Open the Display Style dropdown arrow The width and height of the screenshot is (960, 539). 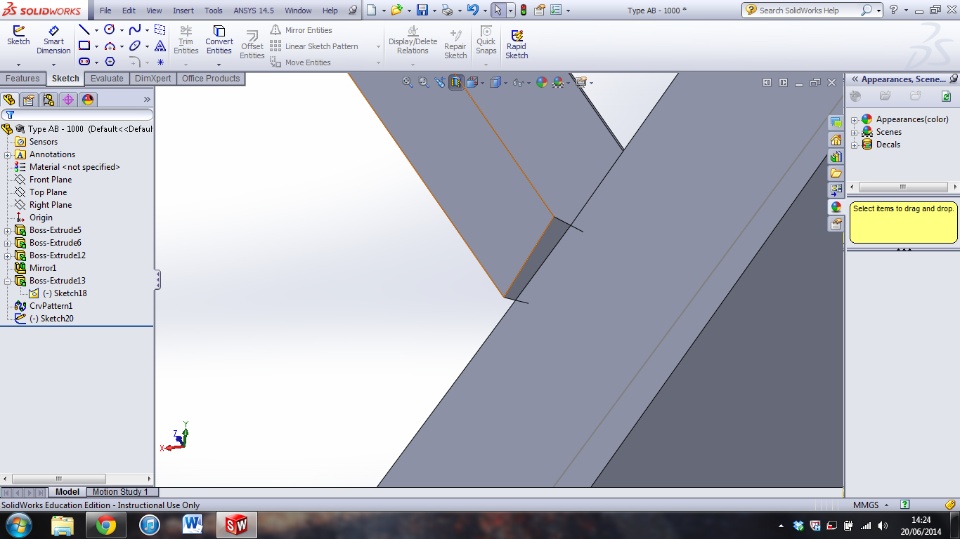click(x=506, y=83)
